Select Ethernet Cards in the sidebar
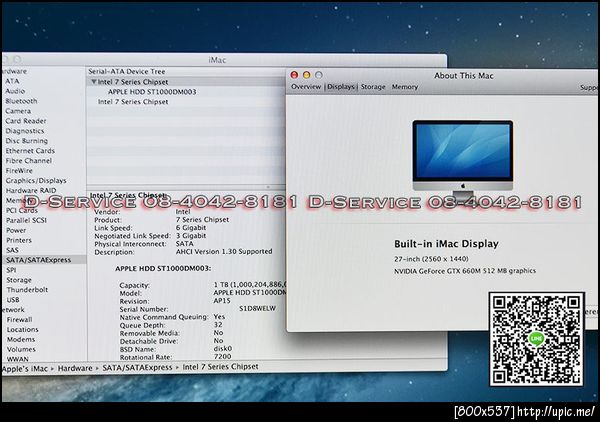The image size is (600, 422). 30,151
